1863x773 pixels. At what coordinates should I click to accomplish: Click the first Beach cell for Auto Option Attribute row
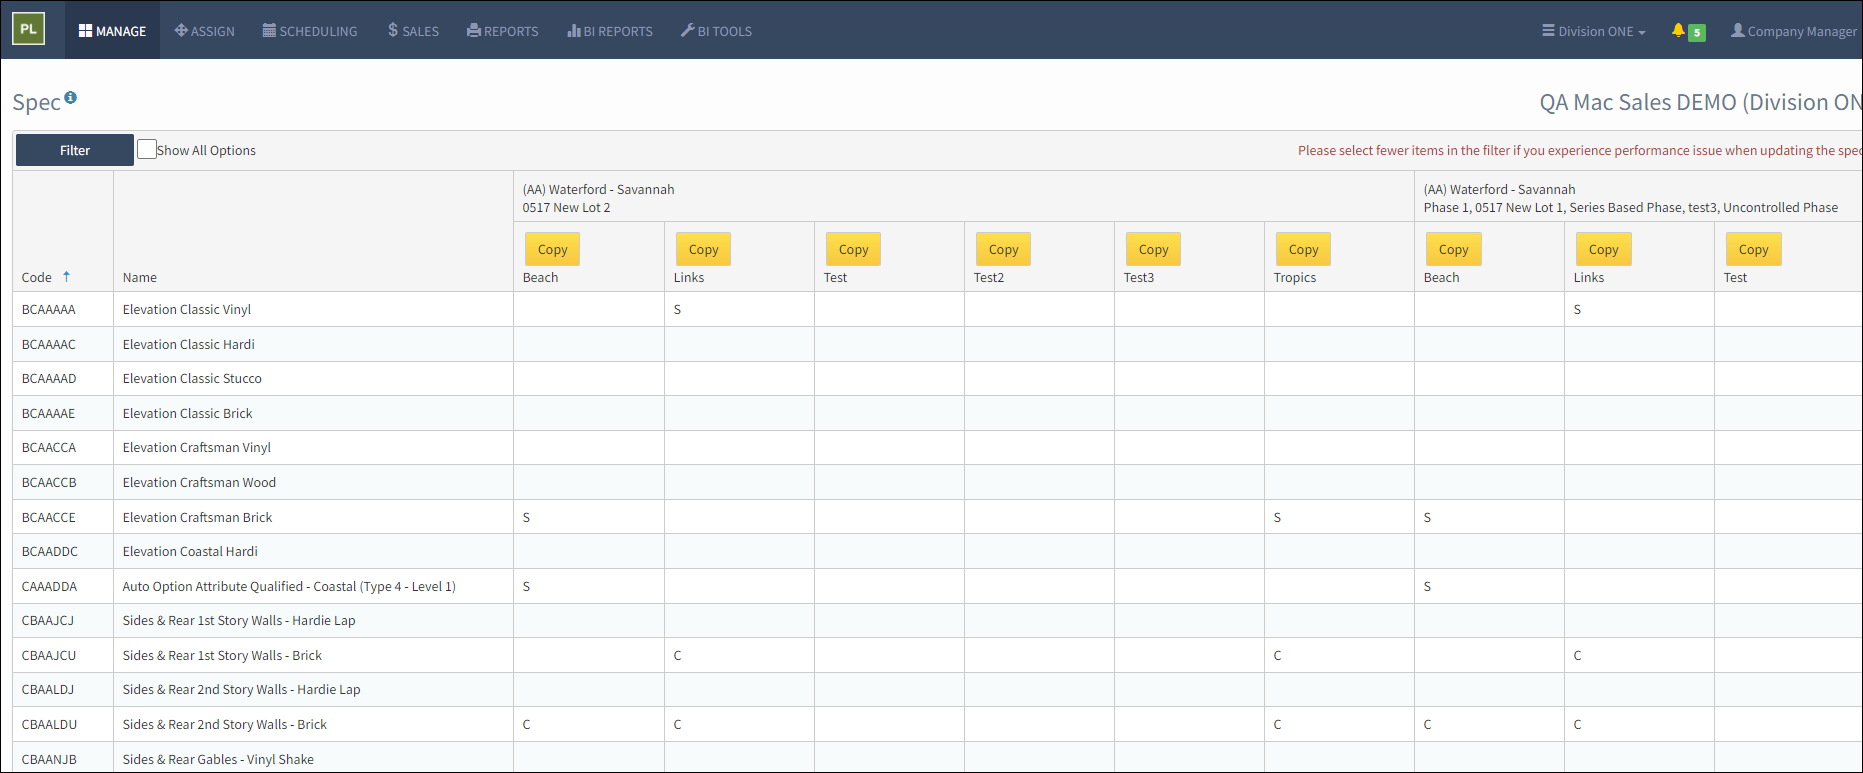tap(589, 586)
